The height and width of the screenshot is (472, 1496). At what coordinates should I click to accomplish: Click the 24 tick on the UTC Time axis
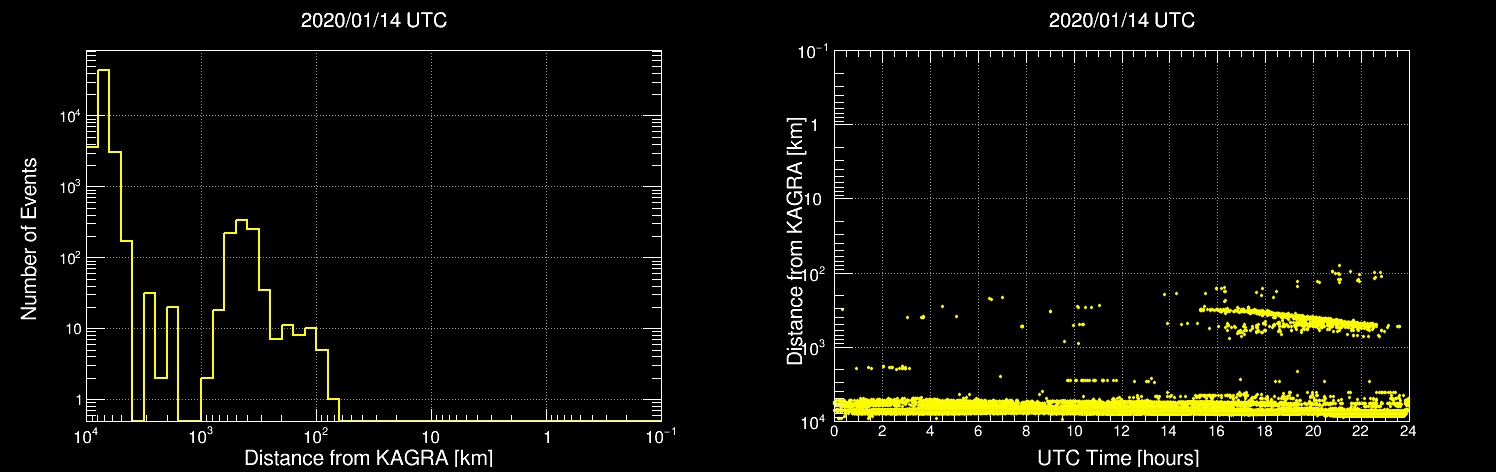(x=1408, y=433)
